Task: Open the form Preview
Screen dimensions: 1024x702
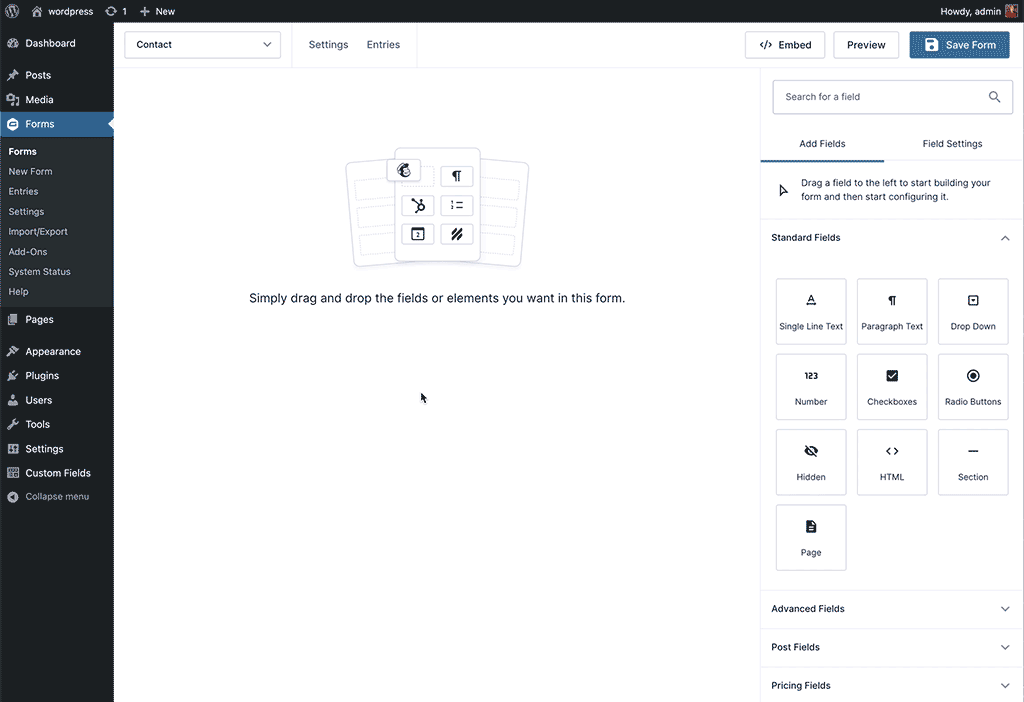Action: (x=865, y=44)
